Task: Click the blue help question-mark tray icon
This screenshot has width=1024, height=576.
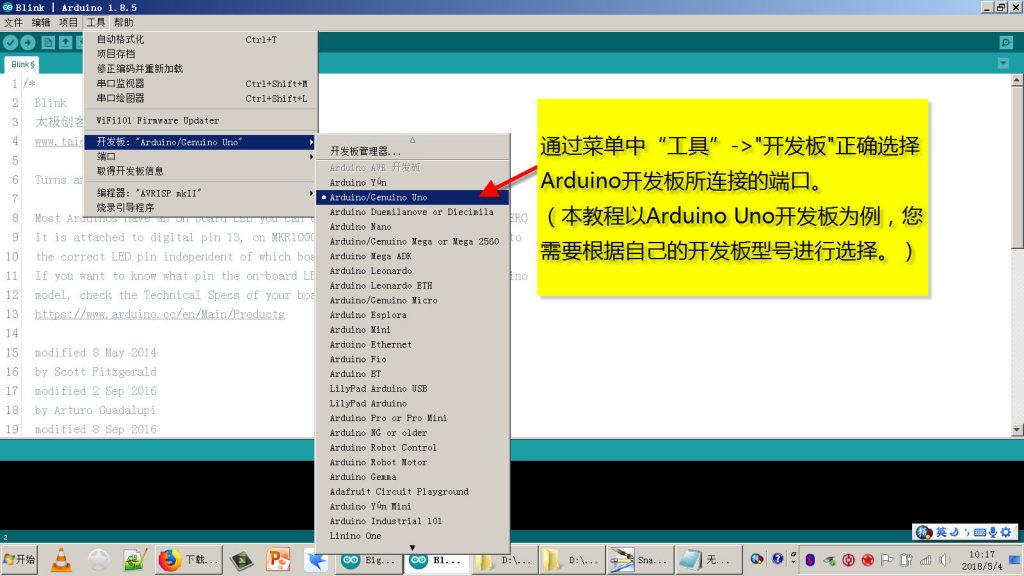Action: [x=777, y=559]
